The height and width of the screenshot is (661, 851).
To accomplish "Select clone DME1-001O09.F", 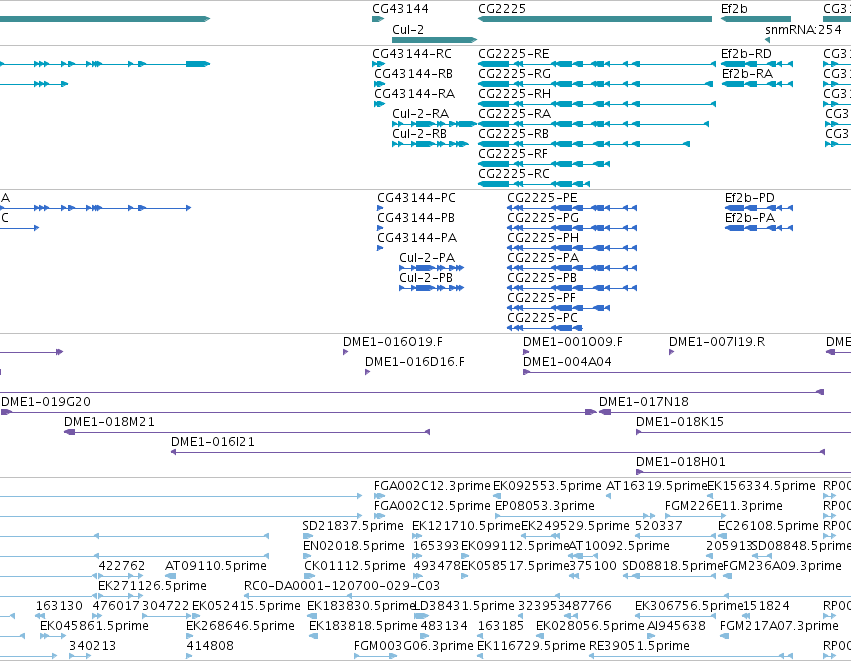I will tap(573, 342).
